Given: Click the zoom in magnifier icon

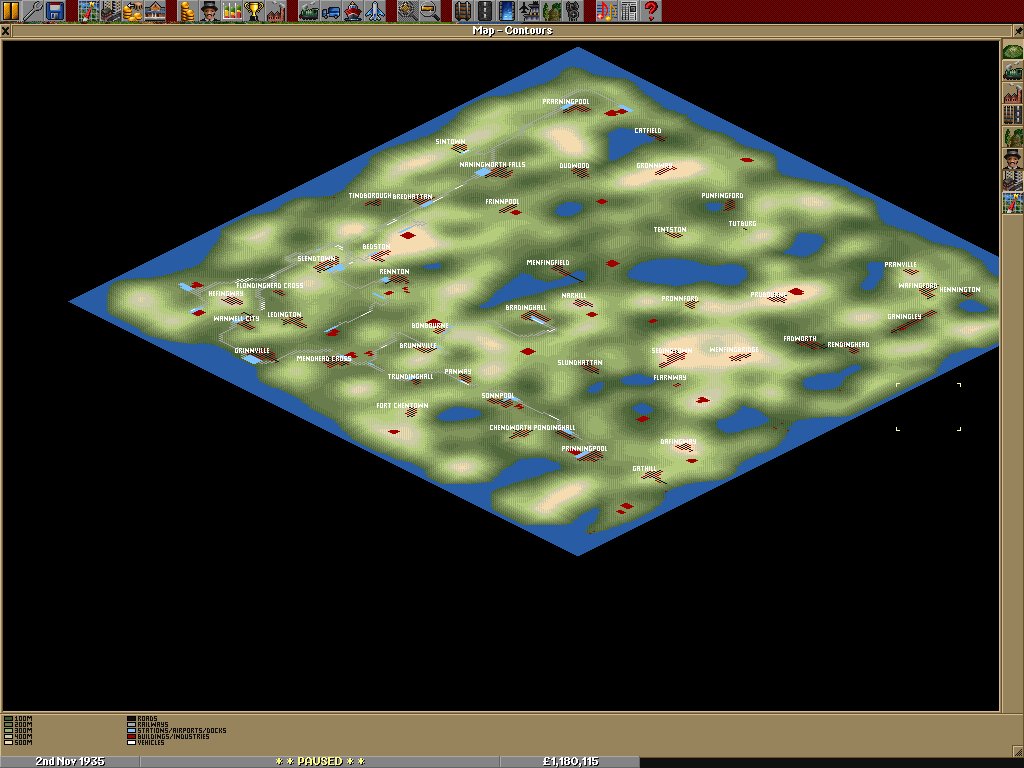Looking at the screenshot, I should (408, 10).
